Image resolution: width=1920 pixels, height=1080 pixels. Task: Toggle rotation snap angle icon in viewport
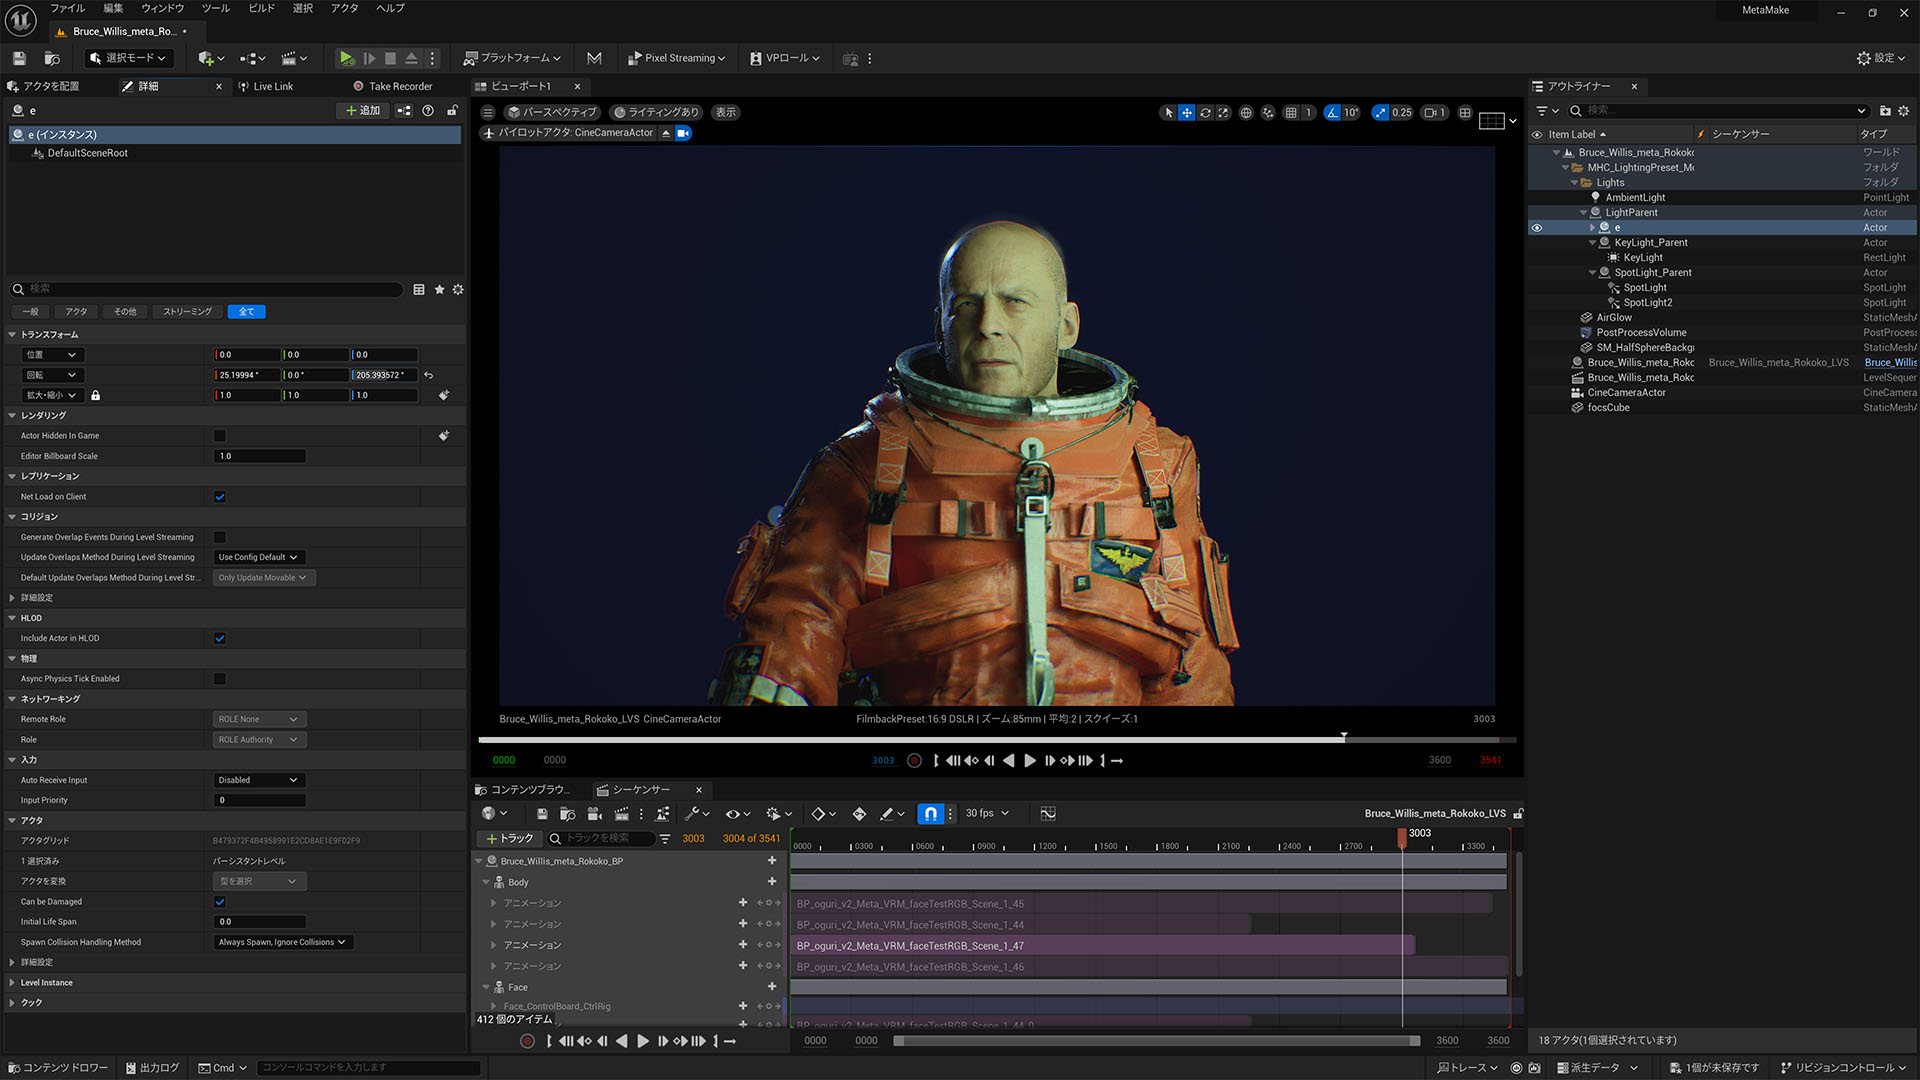(x=1332, y=112)
